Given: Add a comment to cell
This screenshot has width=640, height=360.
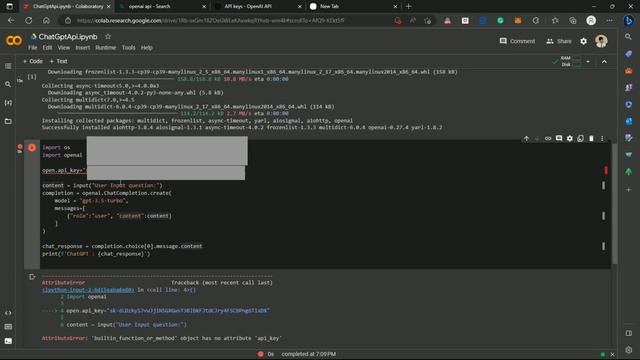Looking at the screenshot, I should tap(559, 139).
